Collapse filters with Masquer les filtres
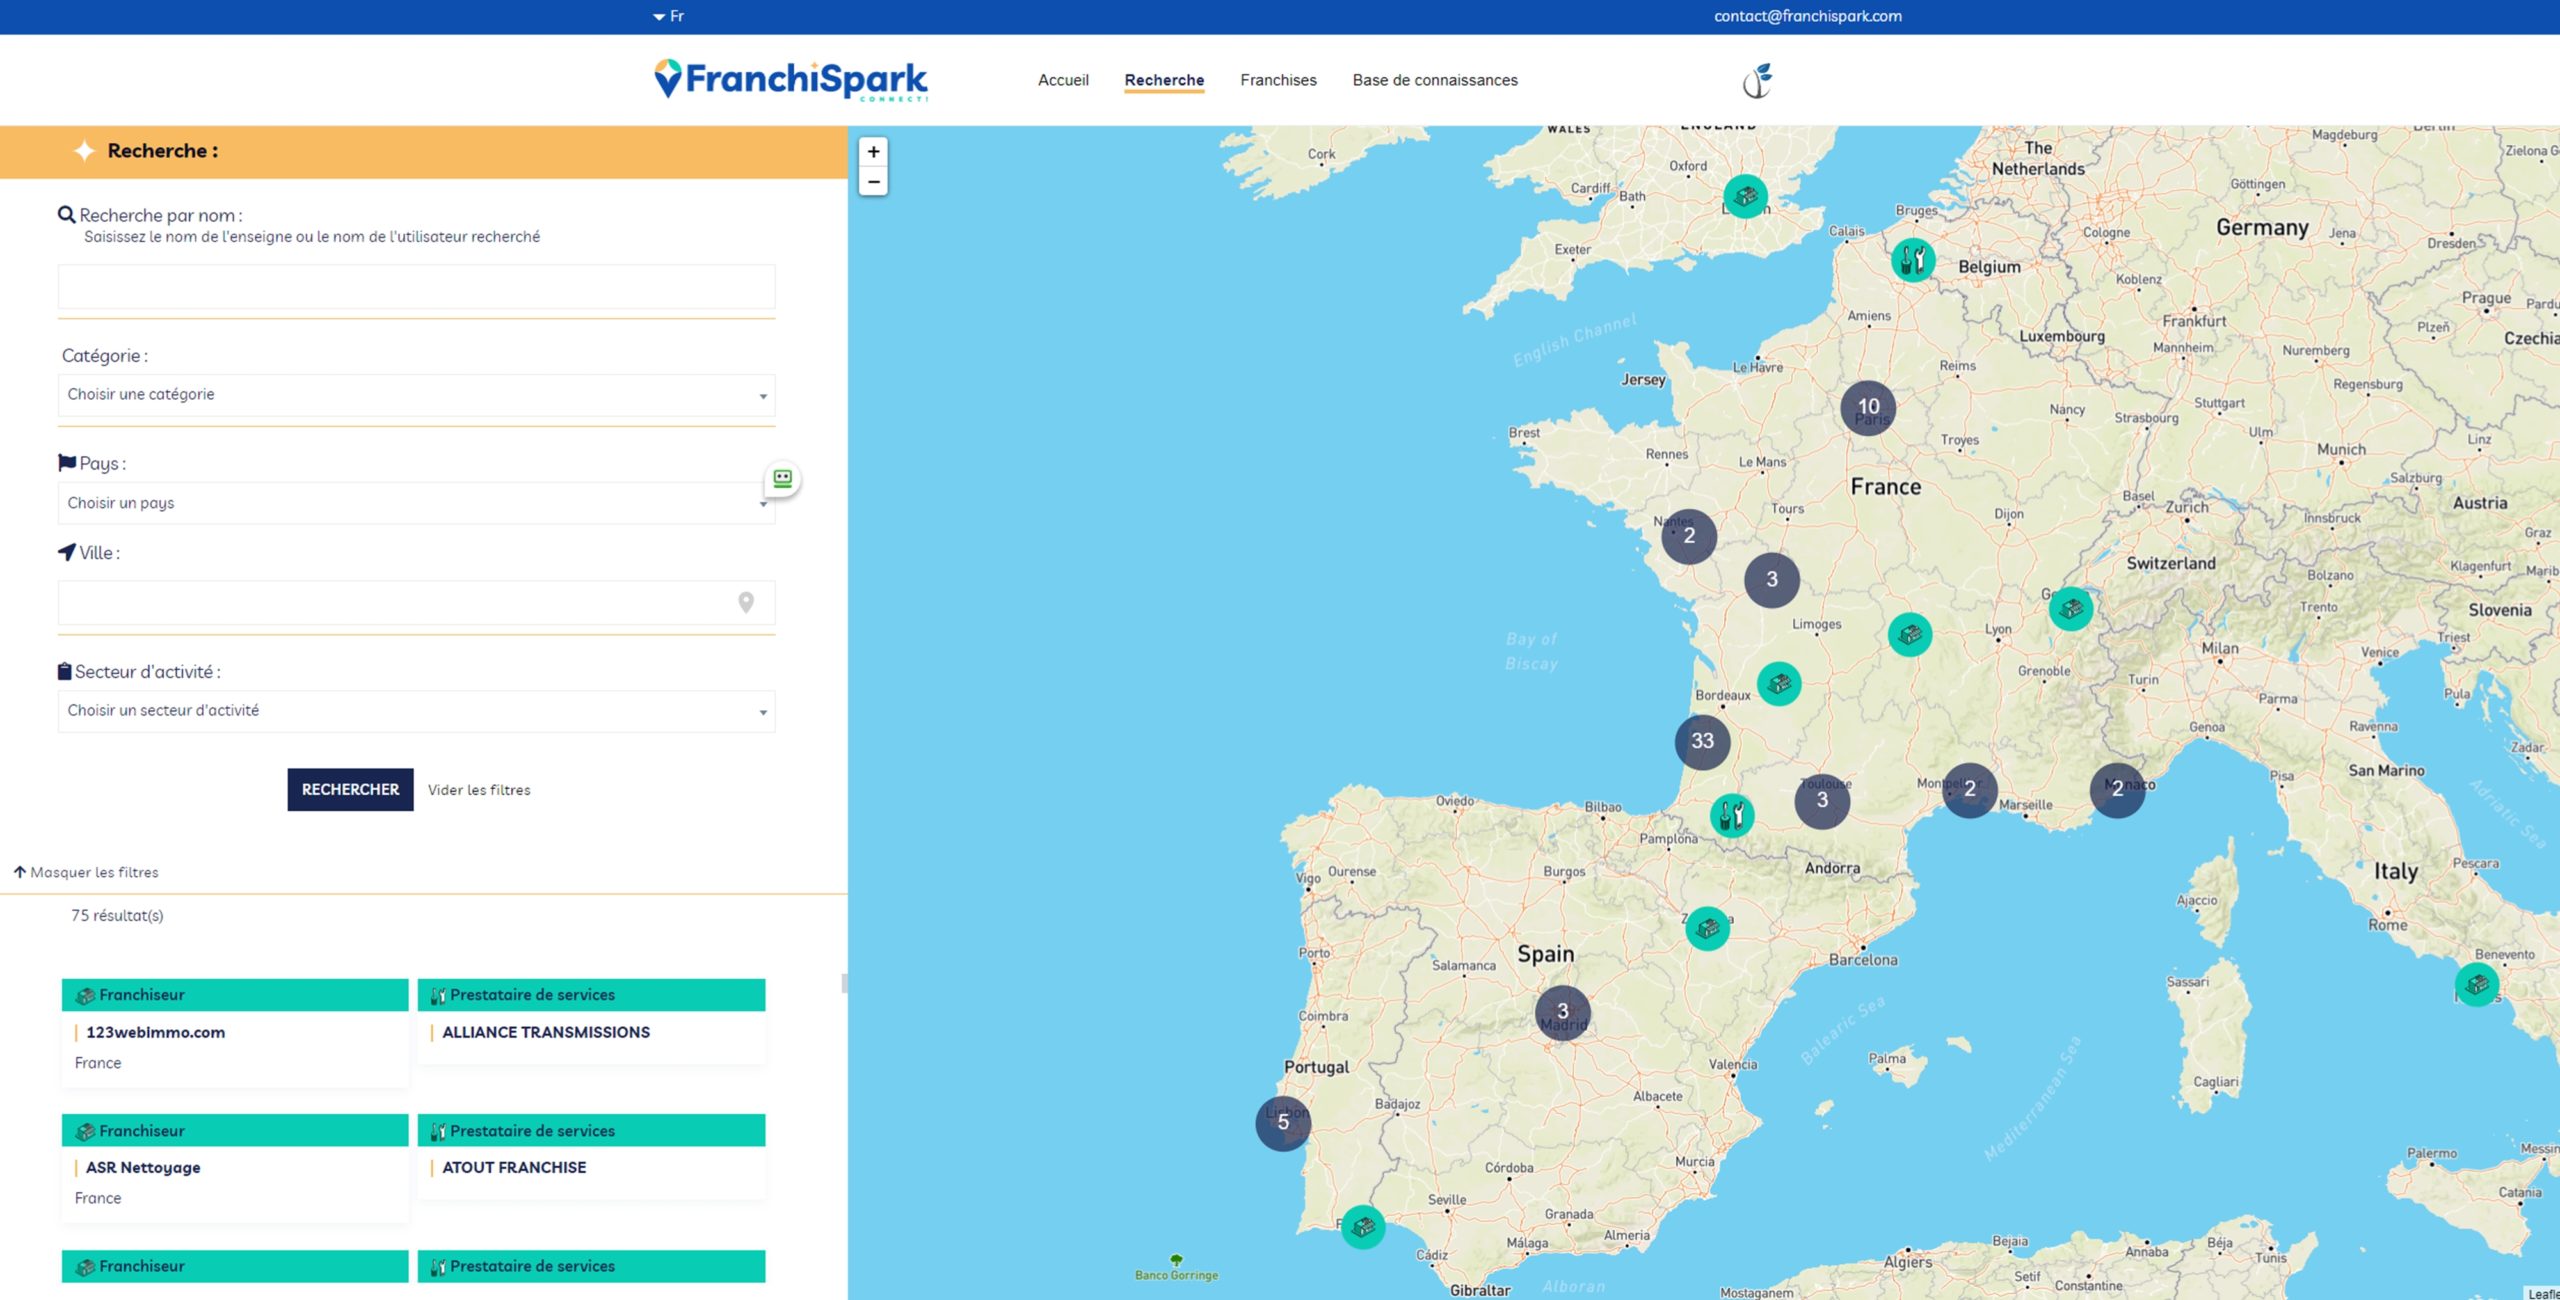Screen dimensions: 2560x1300 tap(86, 872)
